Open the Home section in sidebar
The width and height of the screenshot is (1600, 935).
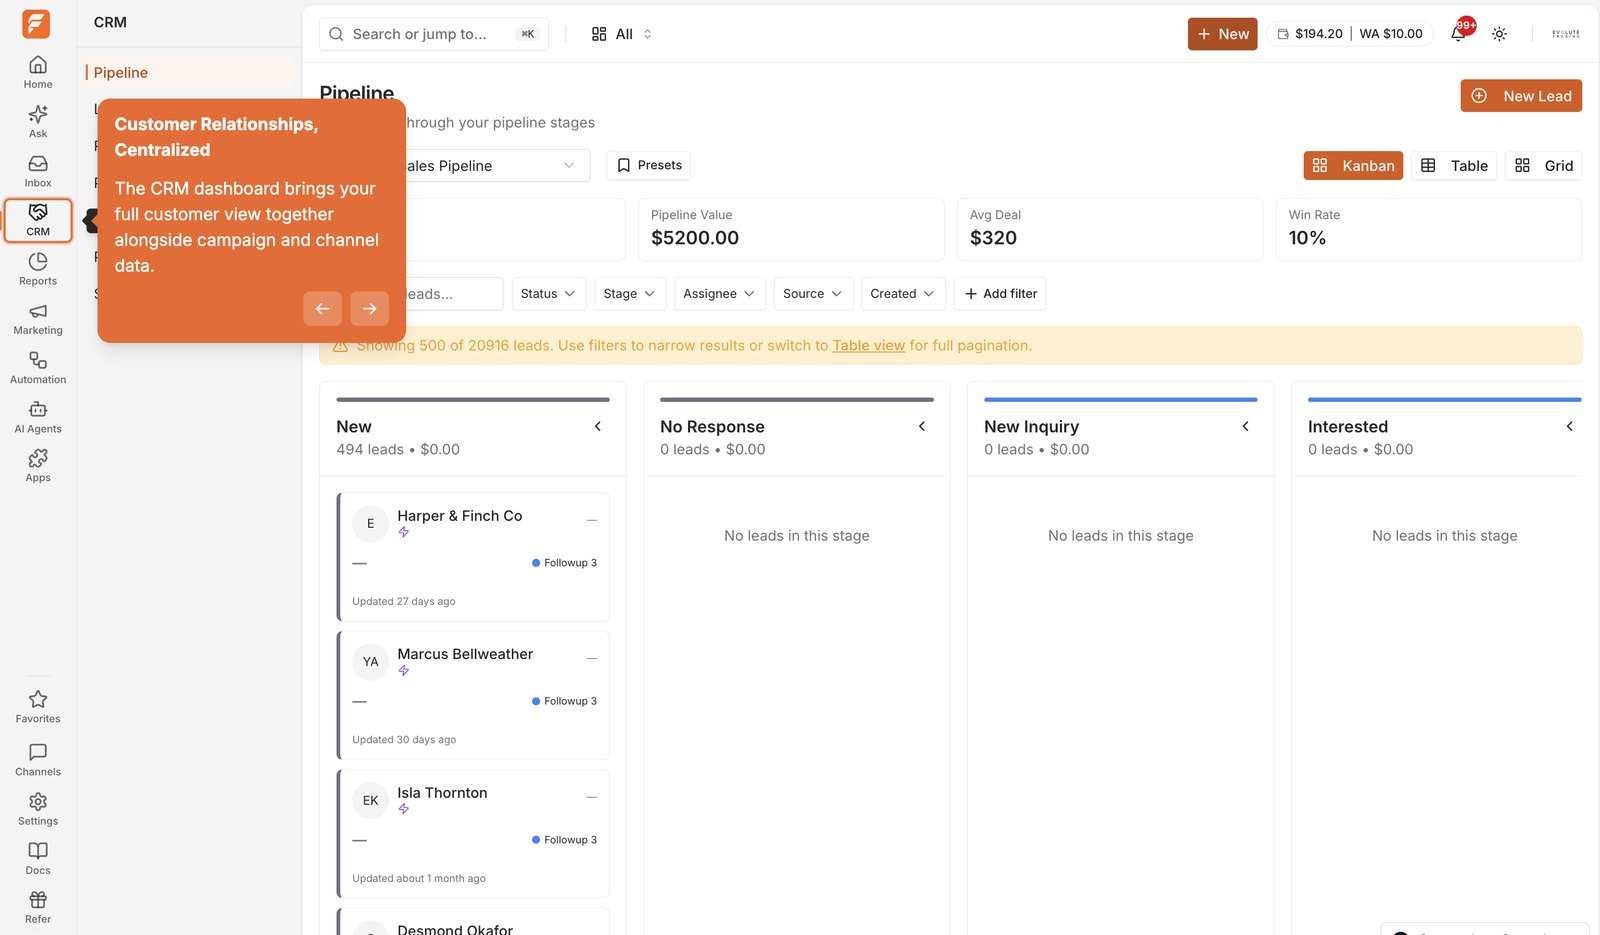38,72
